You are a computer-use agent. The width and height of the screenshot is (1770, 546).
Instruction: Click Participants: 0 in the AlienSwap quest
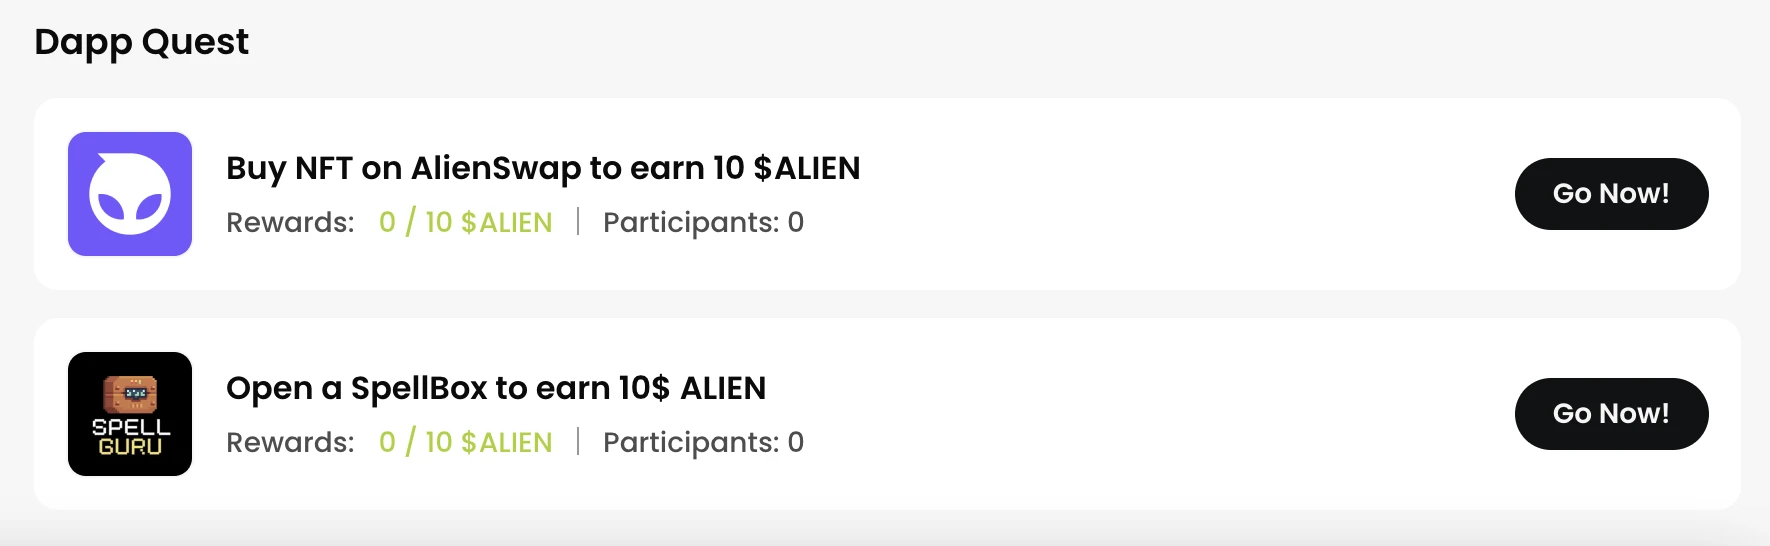coord(703,222)
